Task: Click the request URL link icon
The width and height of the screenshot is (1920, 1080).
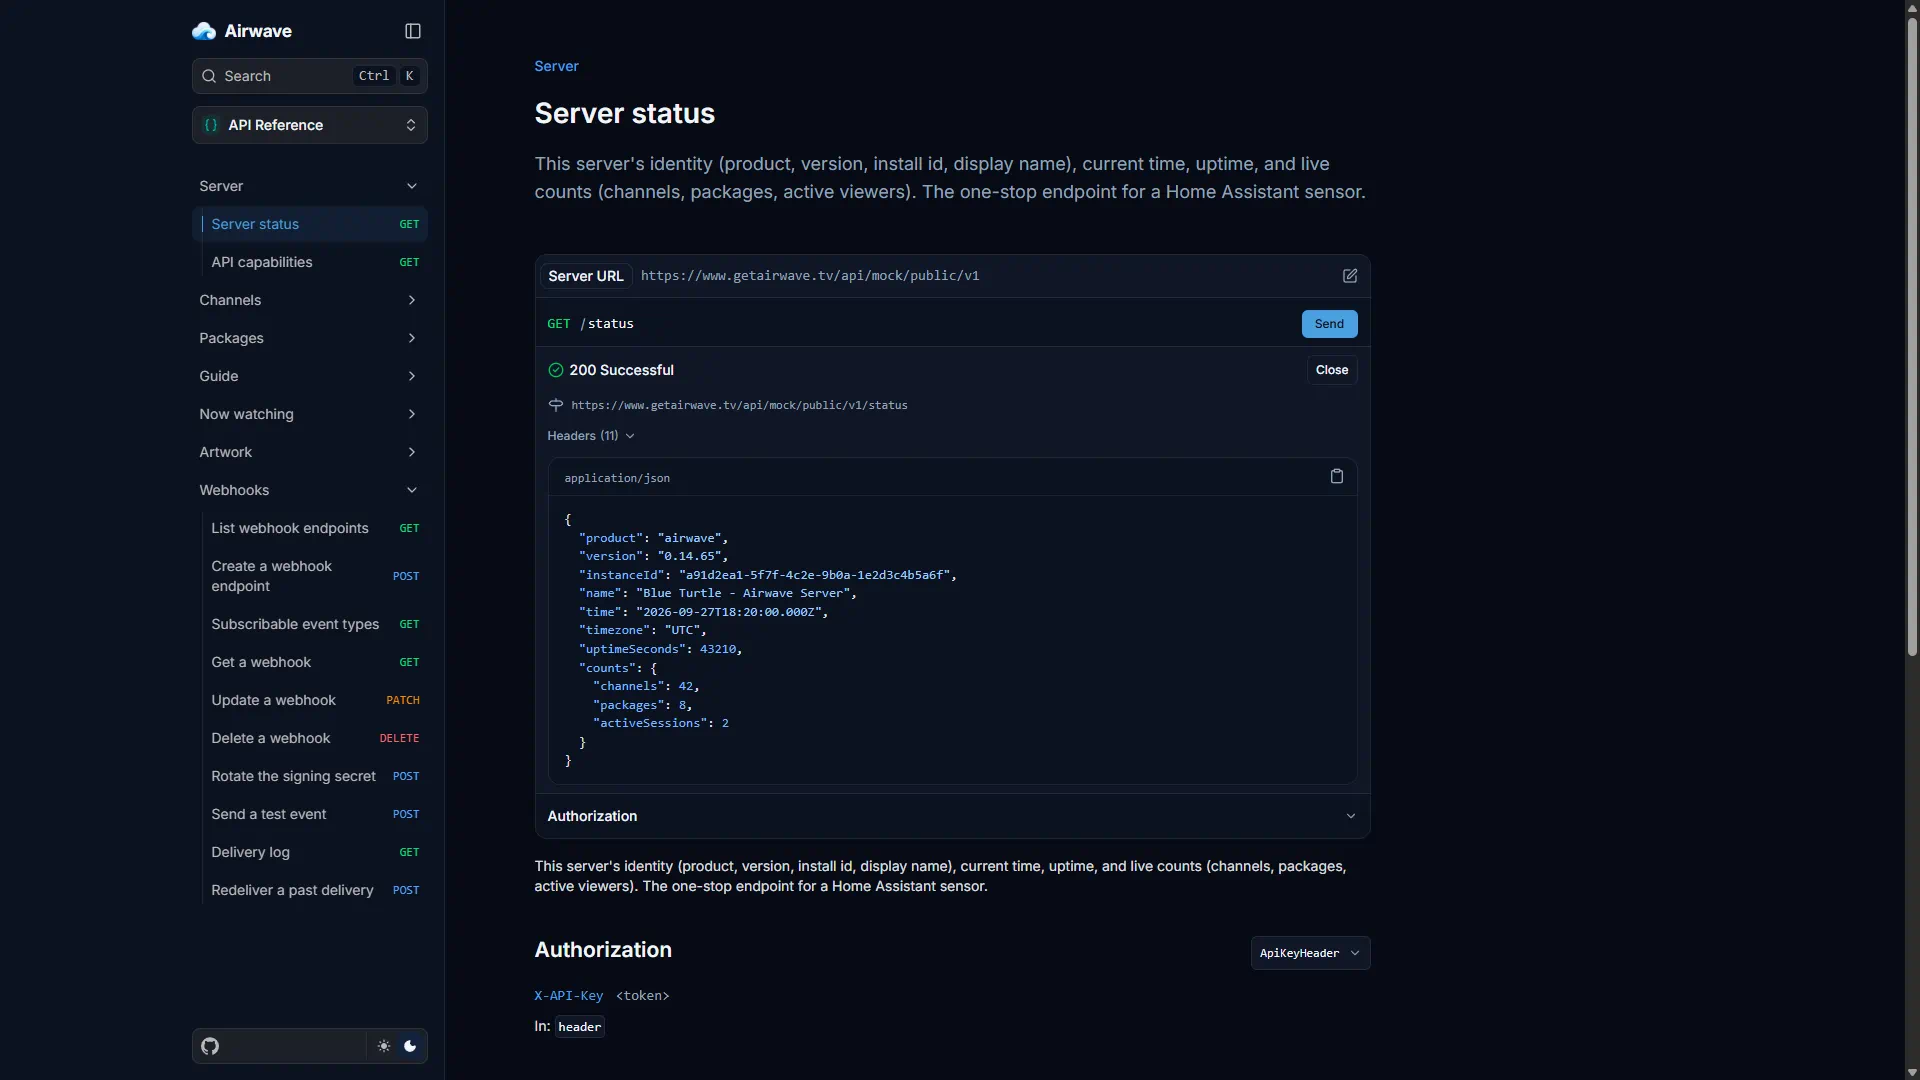Action: tap(556, 405)
